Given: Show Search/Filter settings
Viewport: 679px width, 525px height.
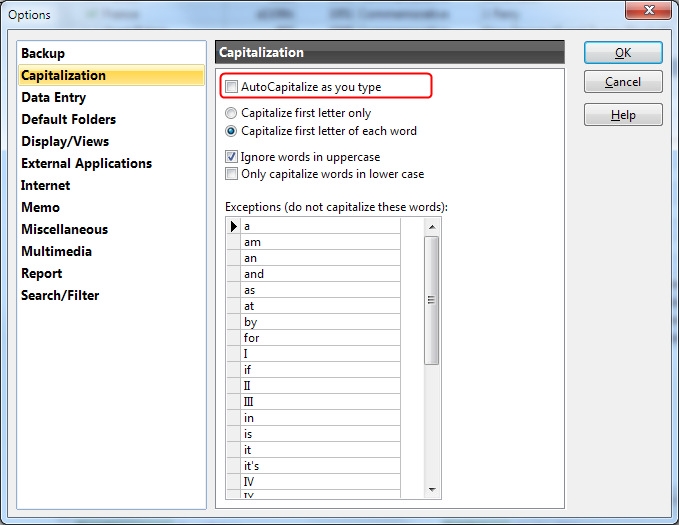Looking at the screenshot, I should pyautogui.click(x=60, y=295).
